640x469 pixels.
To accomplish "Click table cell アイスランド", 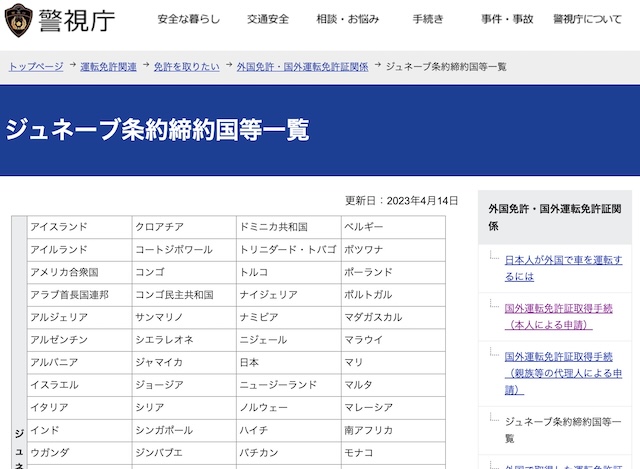I will (80, 227).
